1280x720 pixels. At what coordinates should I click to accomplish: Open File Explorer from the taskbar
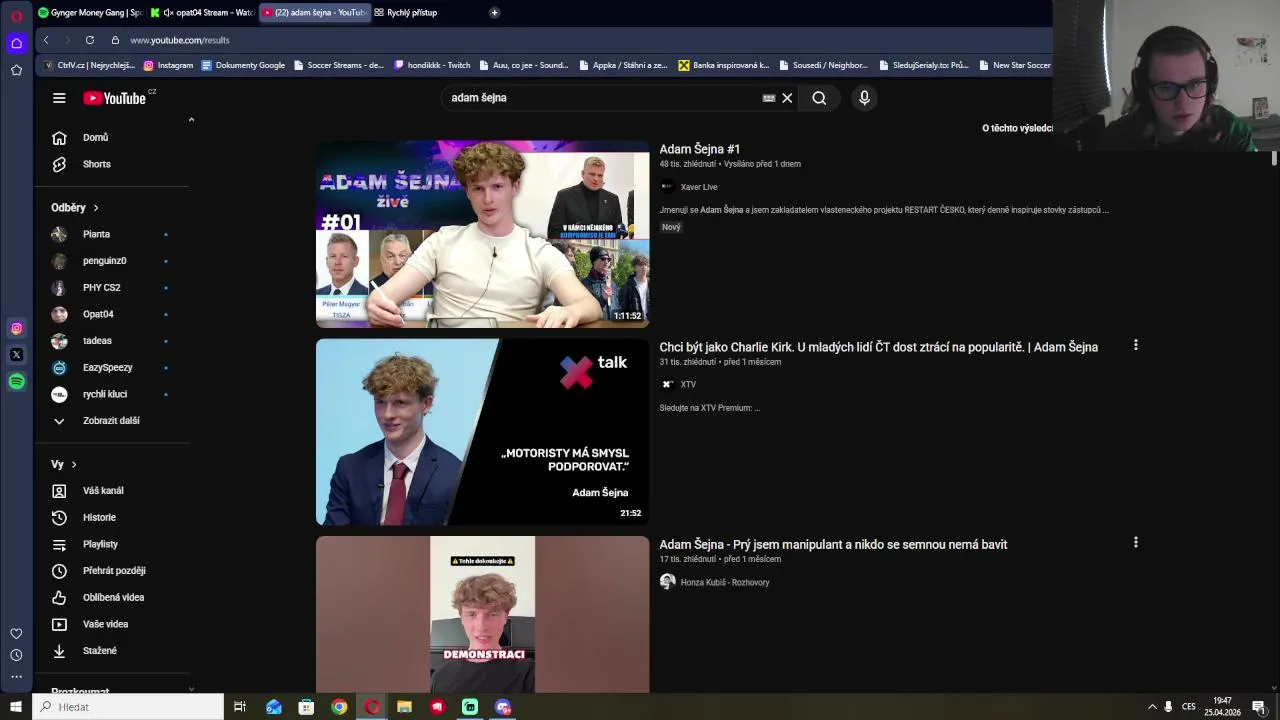(404, 707)
